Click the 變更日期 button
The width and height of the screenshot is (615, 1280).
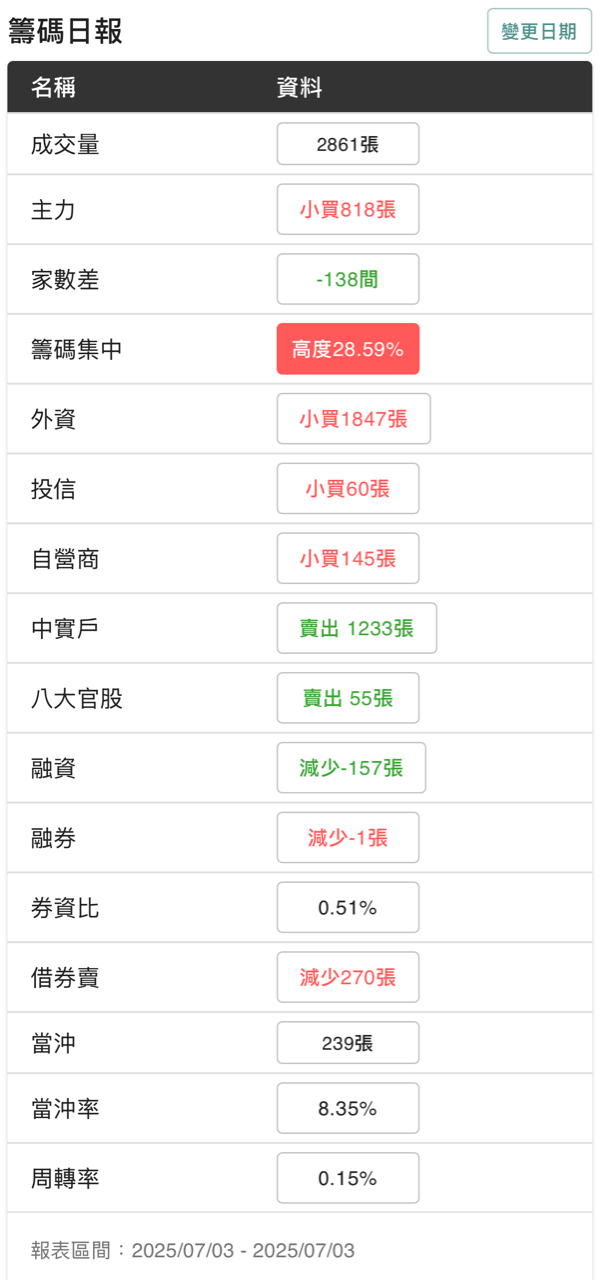[539, 31]
